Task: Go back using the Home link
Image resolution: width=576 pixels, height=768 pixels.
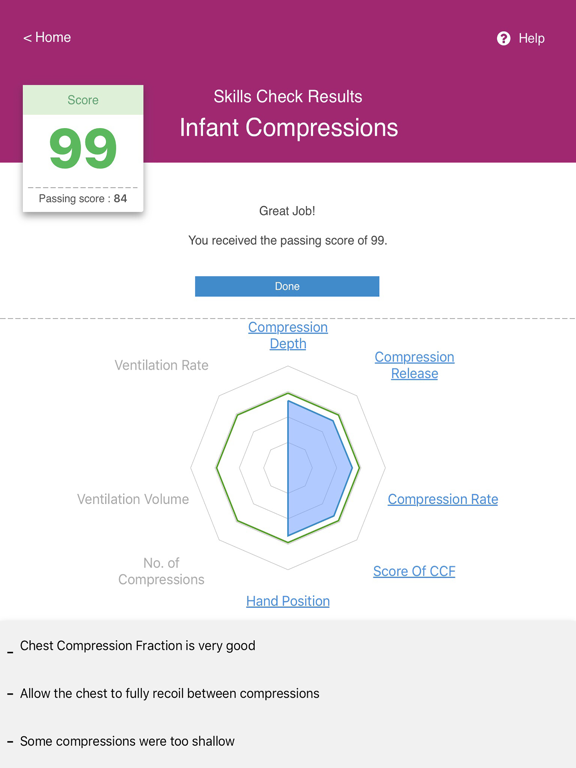Action: 47,37
